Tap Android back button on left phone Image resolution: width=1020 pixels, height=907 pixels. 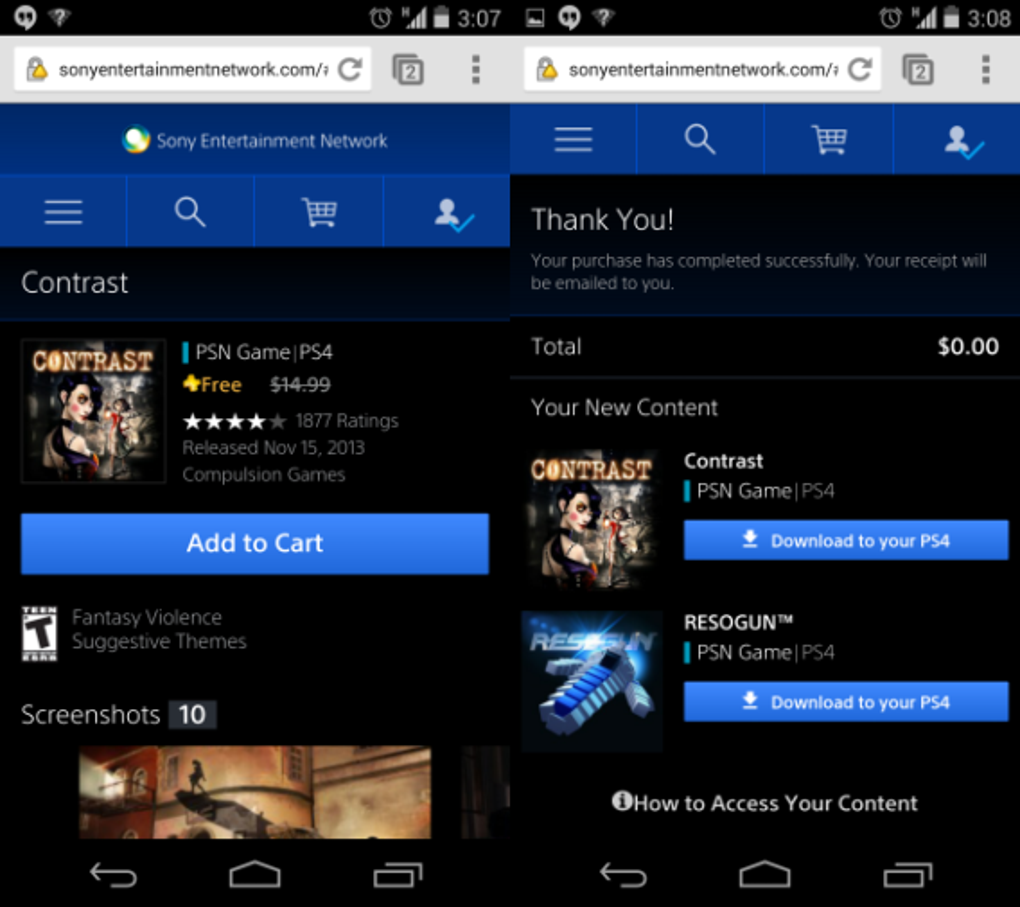click(x=113, y=875)
